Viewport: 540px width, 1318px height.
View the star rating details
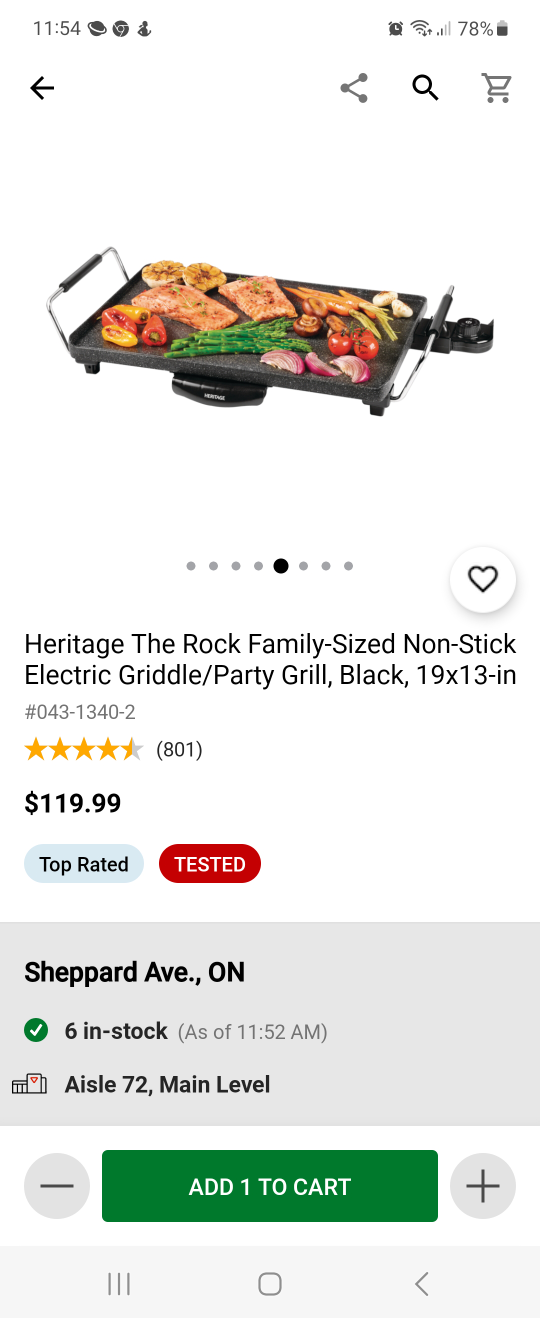pyautogui.click(x=84, y=749)
